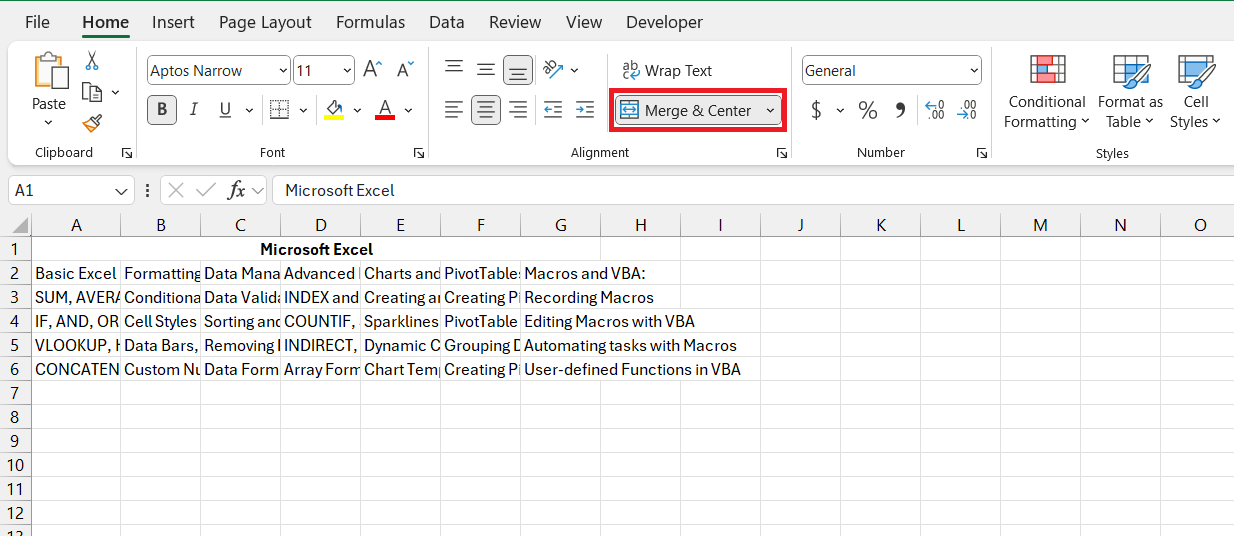Increase cell indent

tap(583, 110)
